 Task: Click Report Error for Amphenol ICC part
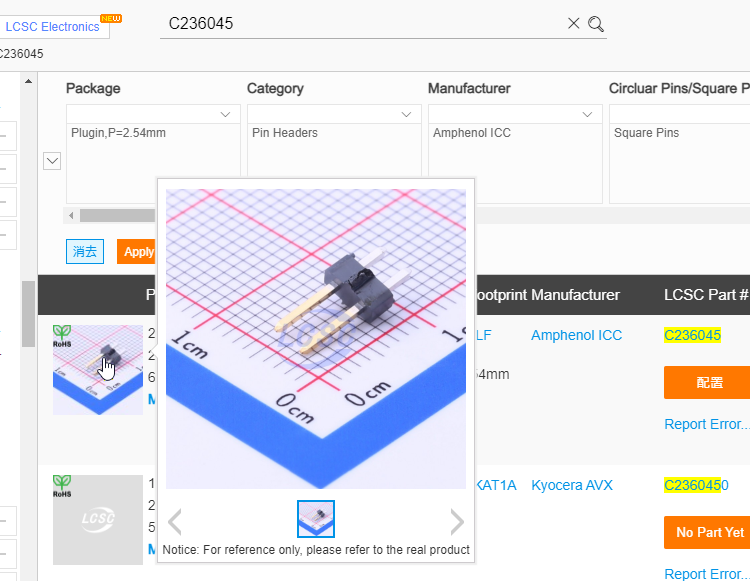point(706,424)
